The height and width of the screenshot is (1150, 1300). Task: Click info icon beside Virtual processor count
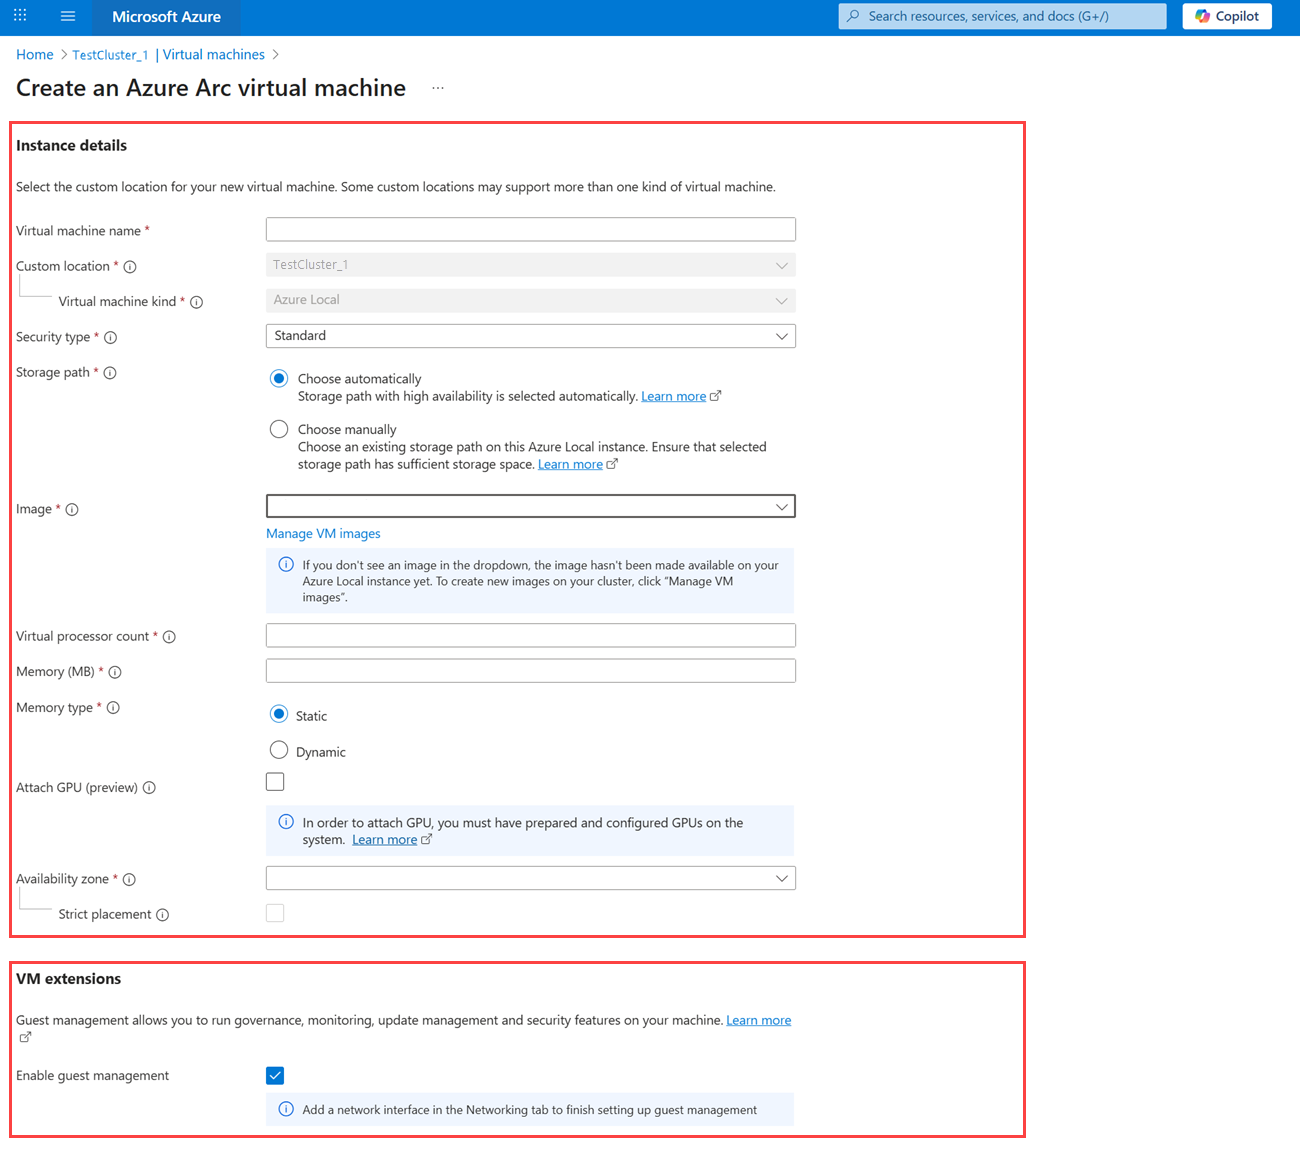[x=169, y=637]
